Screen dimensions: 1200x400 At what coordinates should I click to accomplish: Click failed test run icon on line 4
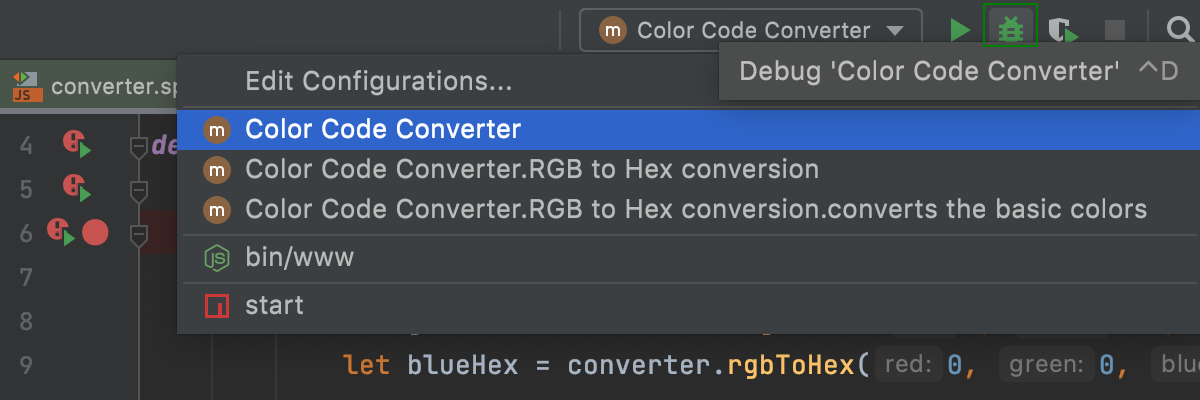click(74, 144)
